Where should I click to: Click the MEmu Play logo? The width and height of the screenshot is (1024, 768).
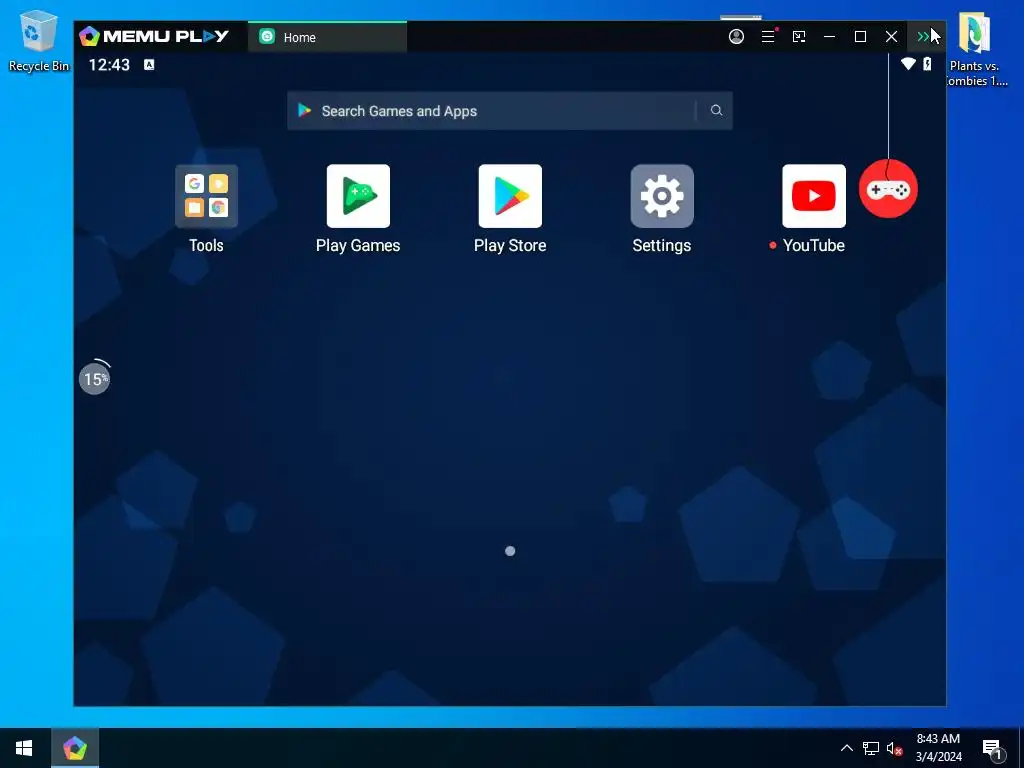coord(154,37)
